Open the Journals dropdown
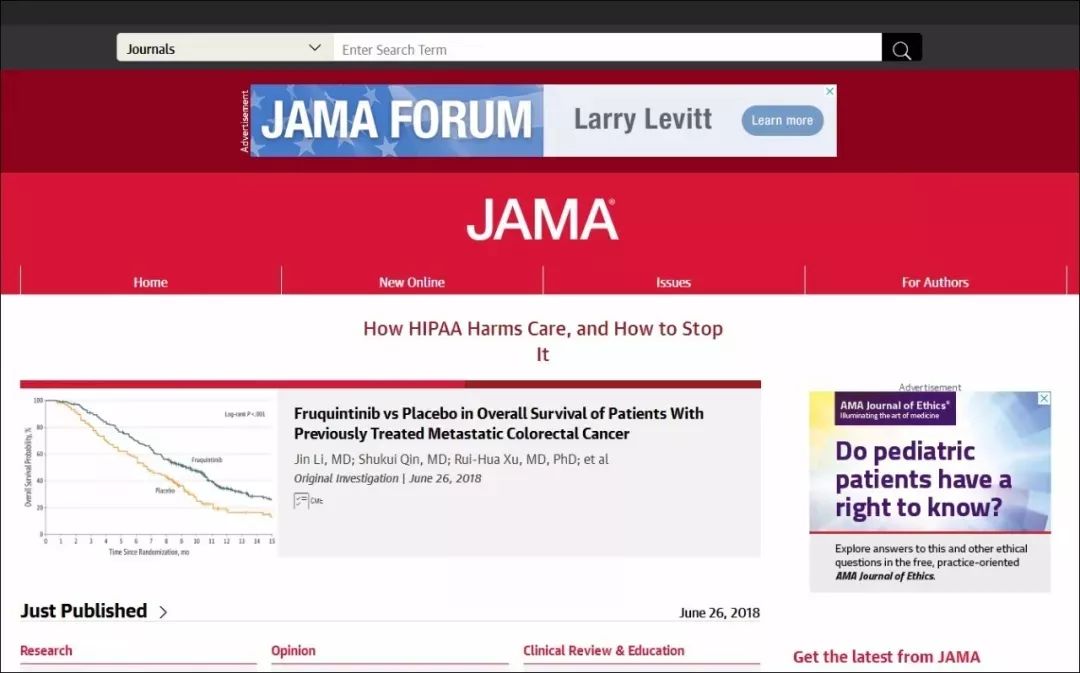1080x673 pixels. coord(225,48)
